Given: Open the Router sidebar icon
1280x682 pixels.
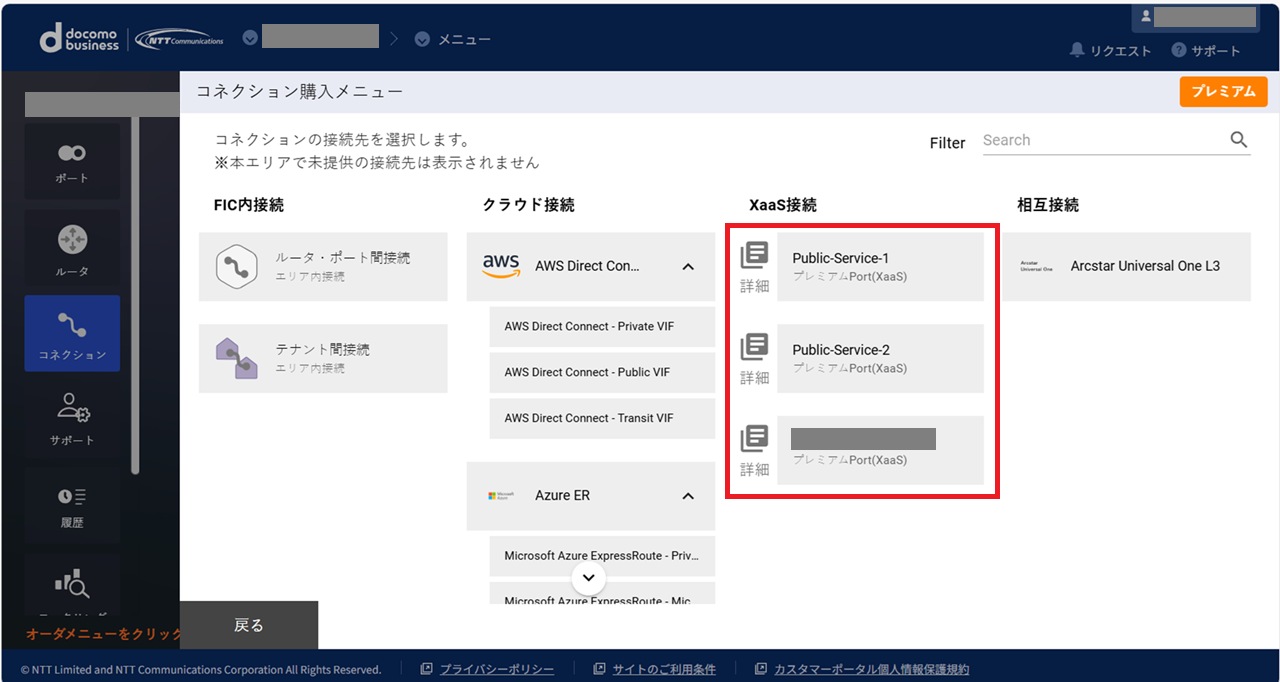Looking at the screenshot, I should point(72,249).
